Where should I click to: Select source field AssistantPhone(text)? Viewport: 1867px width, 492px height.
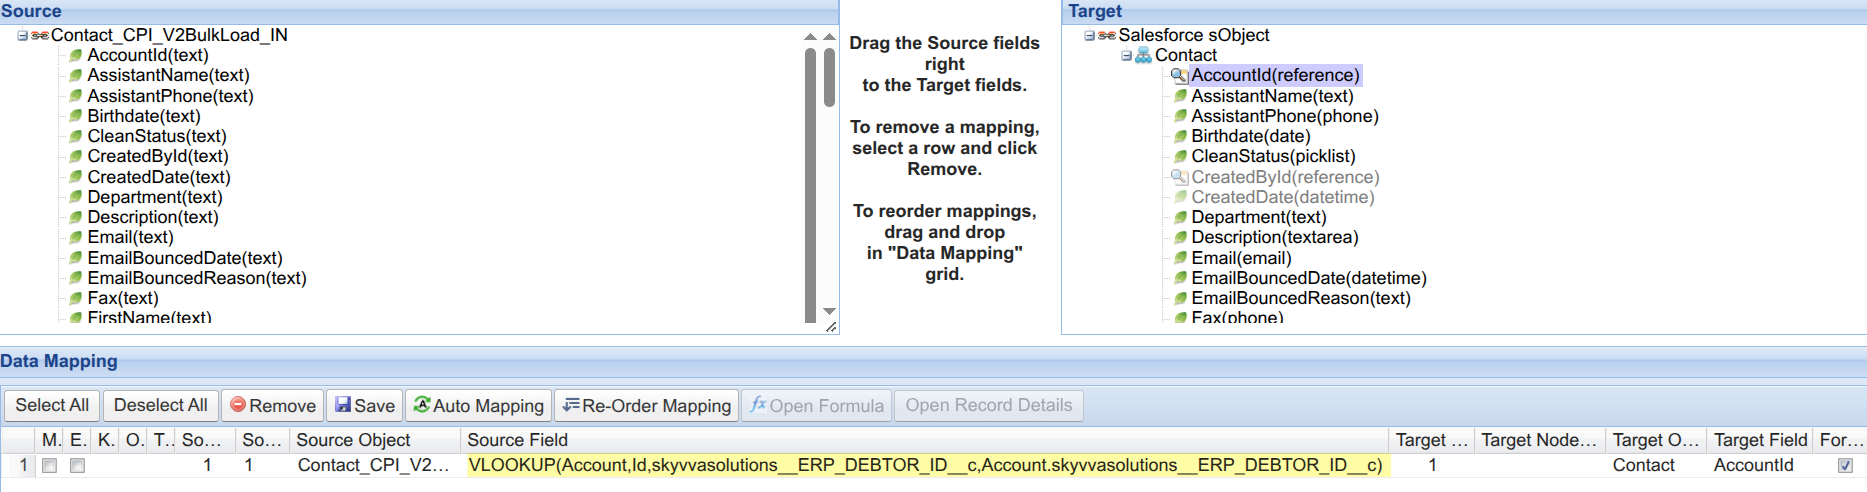click(x=170, y=96)
